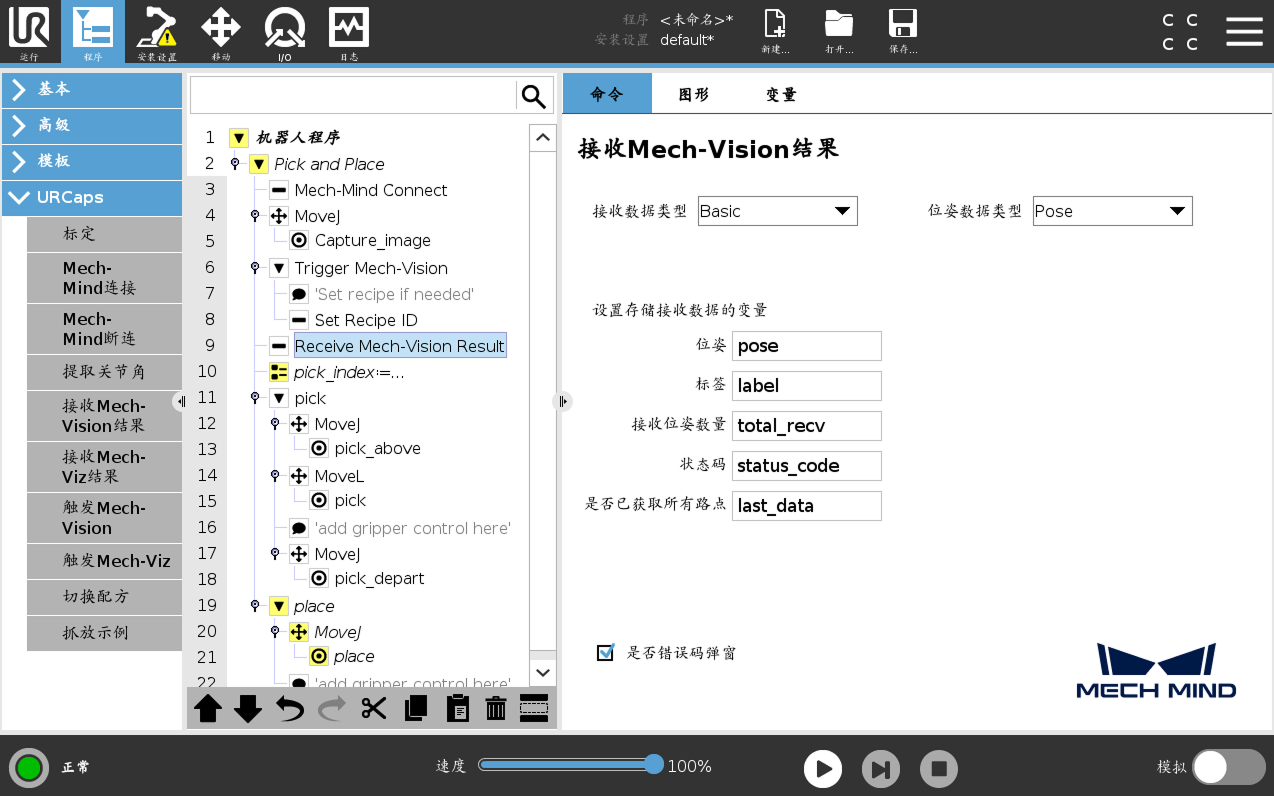This screenshot has height=796, width=1274.
Task: Switch to the 变量 (Variables) tab
Action: (x=779, y=93)
